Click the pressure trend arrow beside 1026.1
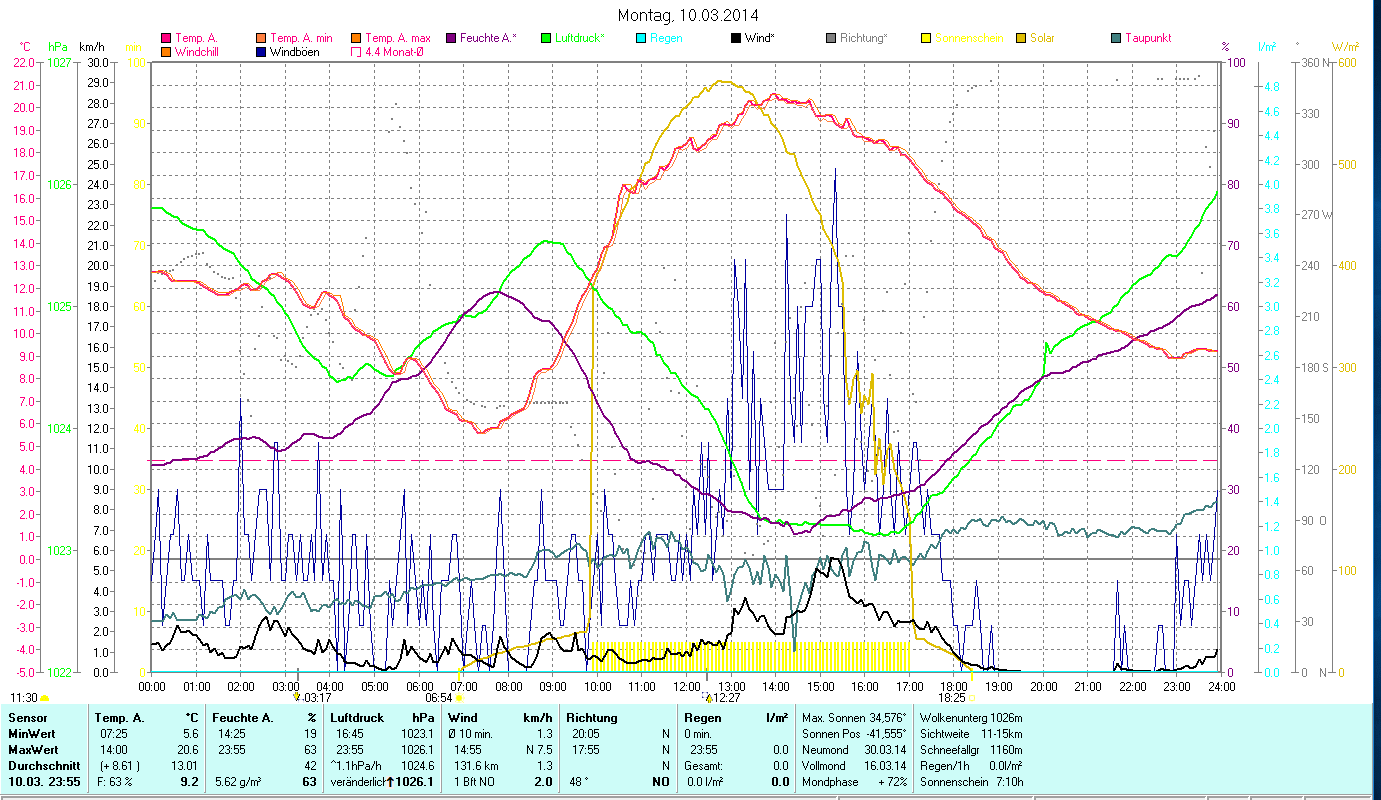This screenshot has height=800, width=1381. pos(389,782)
